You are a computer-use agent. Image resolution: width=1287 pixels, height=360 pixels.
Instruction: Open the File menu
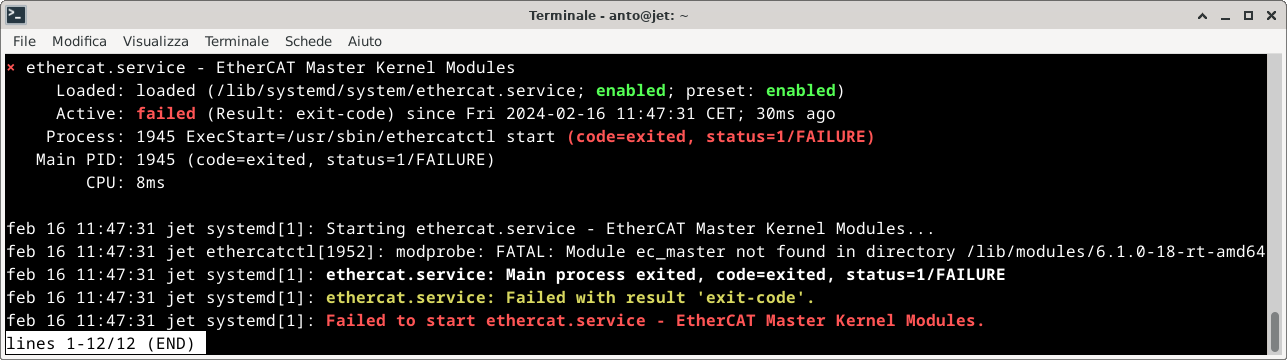pyautogui.click(x=25, y=41)
